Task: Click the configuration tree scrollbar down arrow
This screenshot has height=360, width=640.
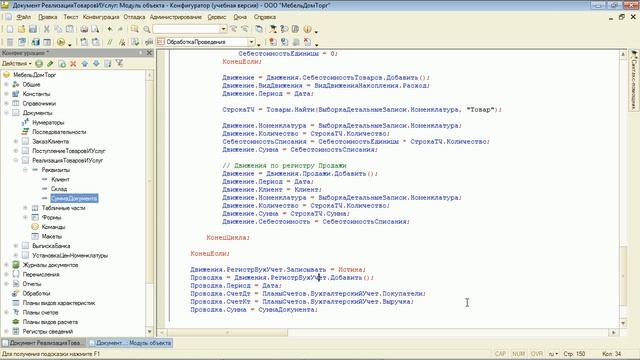Action: 149,332
